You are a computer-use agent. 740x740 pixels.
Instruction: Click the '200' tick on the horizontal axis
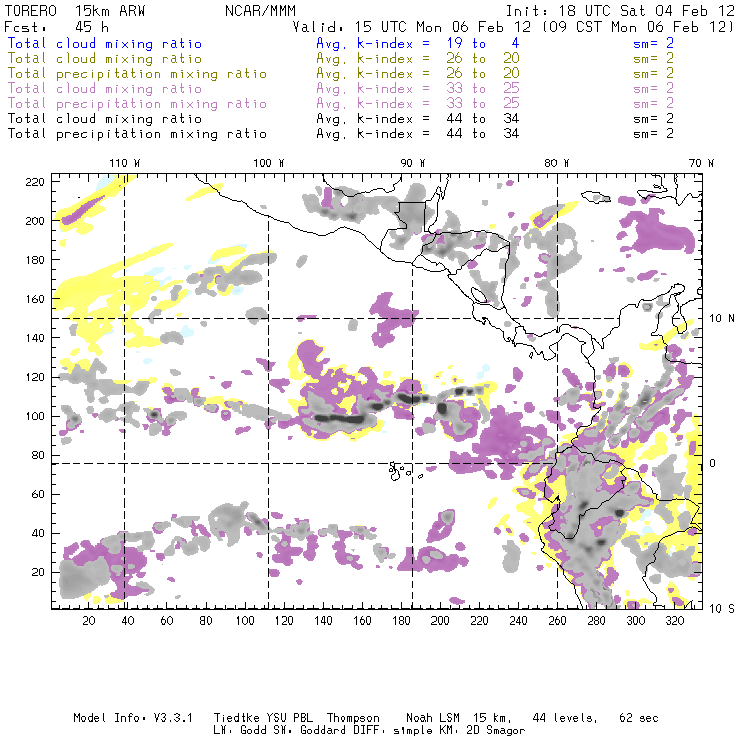click(440, 621)
